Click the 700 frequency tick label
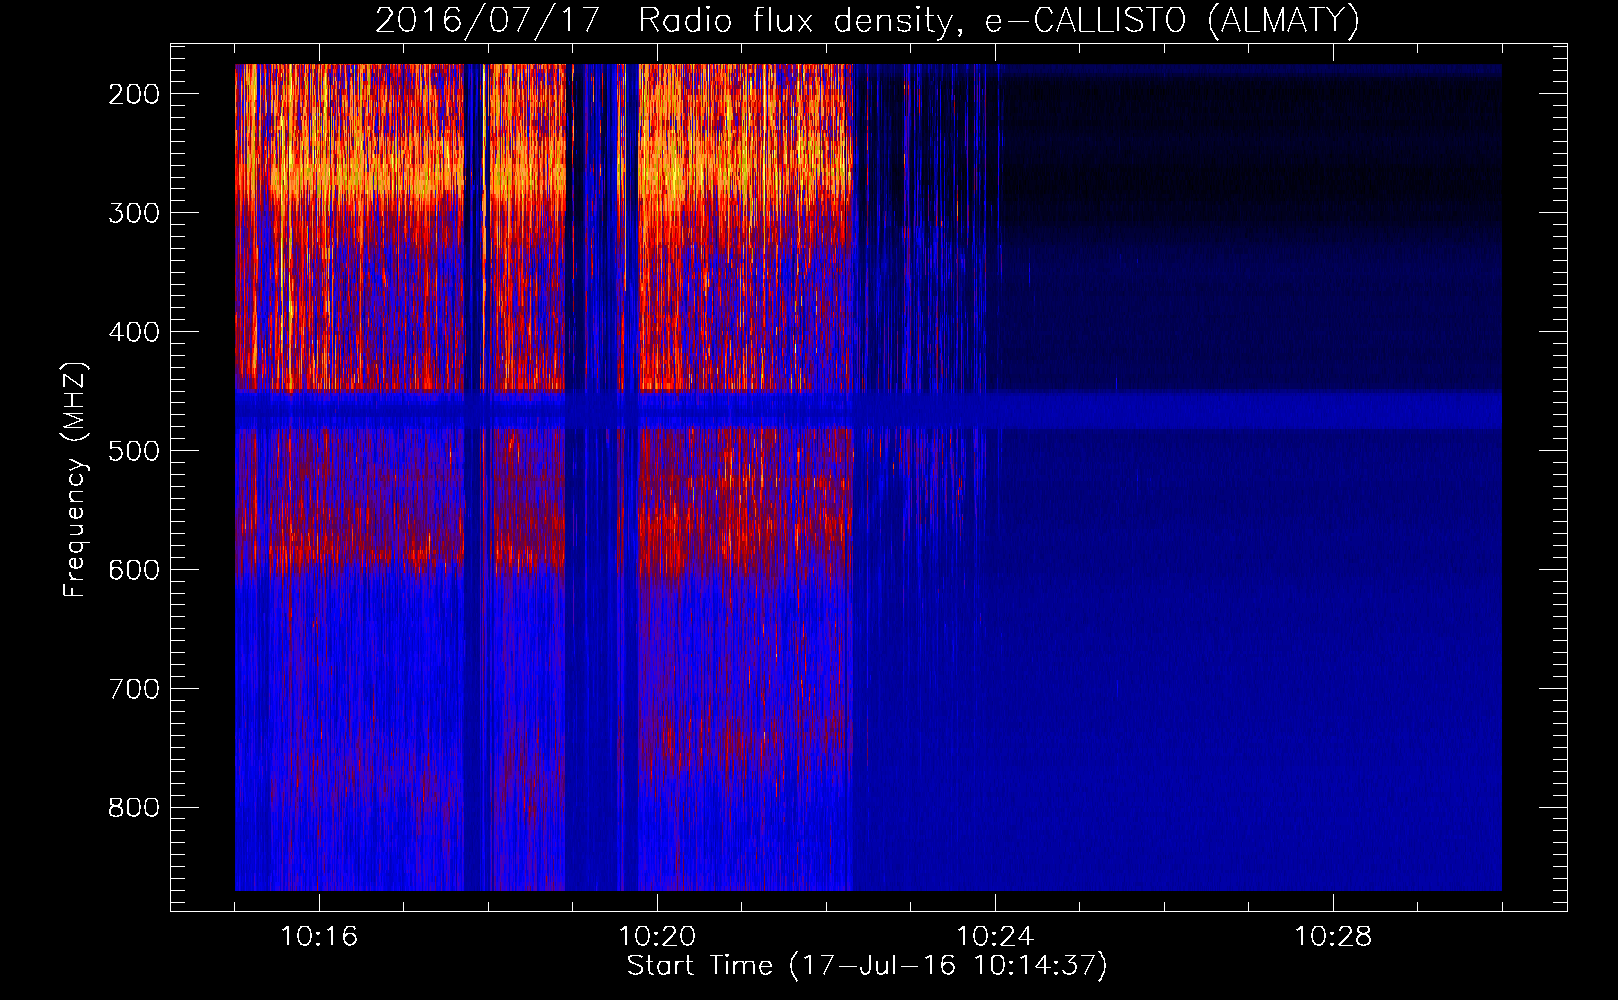 134,689
